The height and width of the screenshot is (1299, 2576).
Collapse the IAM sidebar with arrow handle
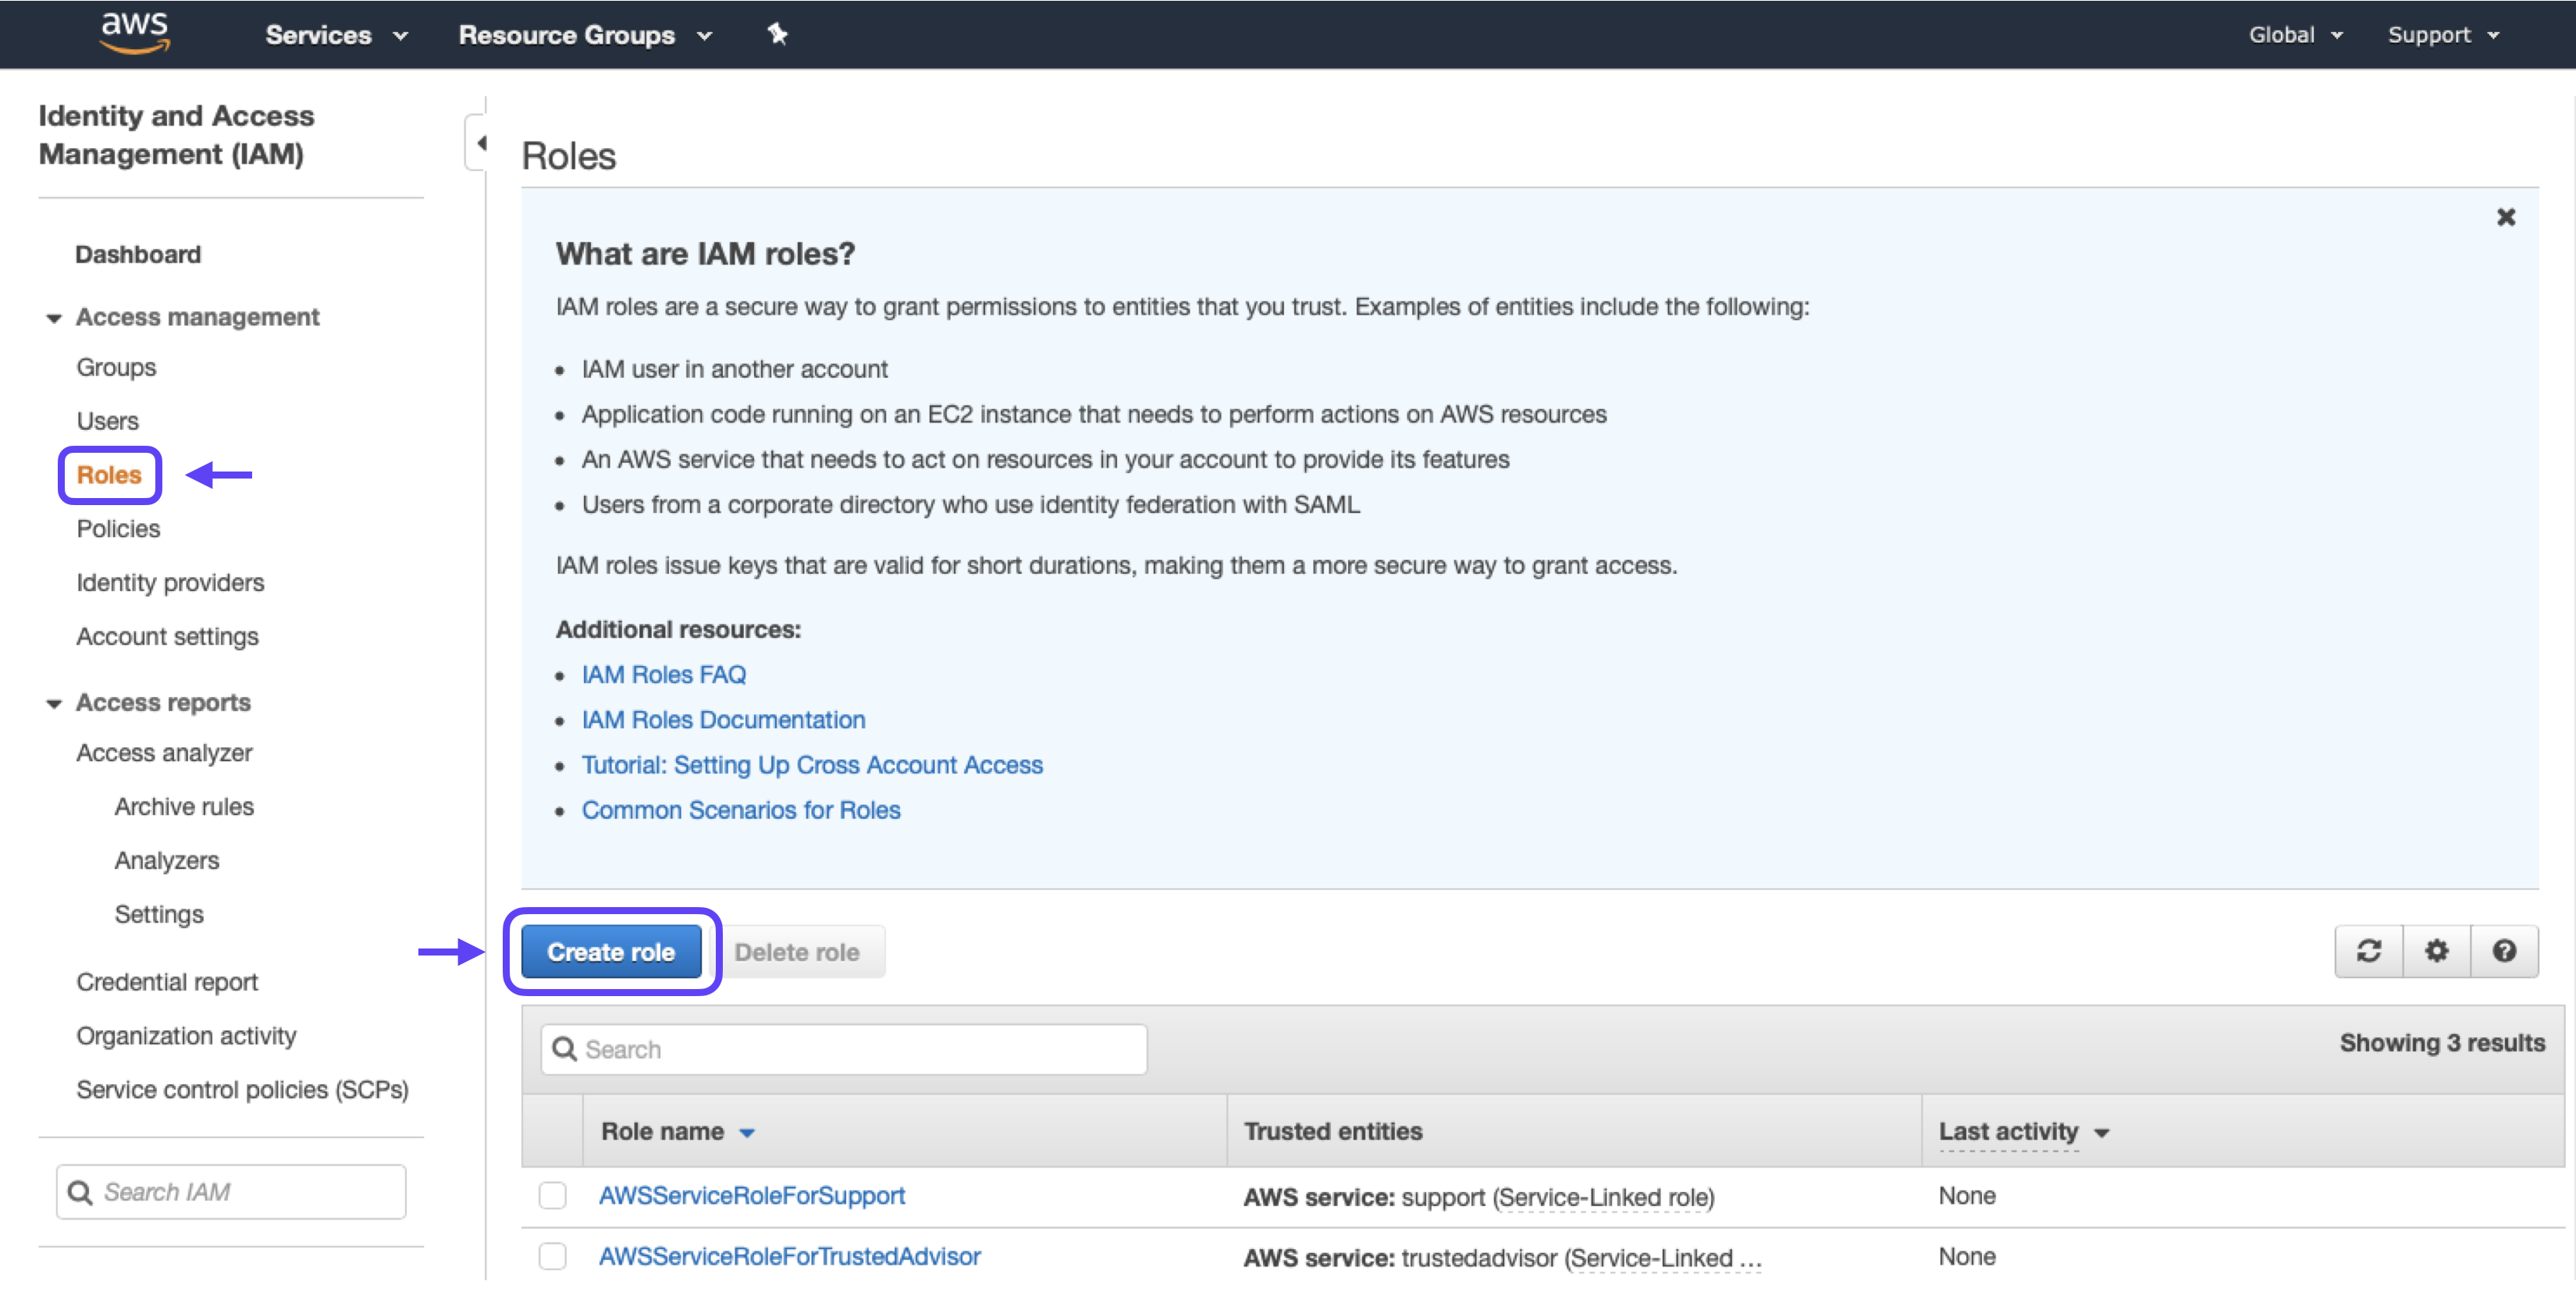click(x=478, y=143)
